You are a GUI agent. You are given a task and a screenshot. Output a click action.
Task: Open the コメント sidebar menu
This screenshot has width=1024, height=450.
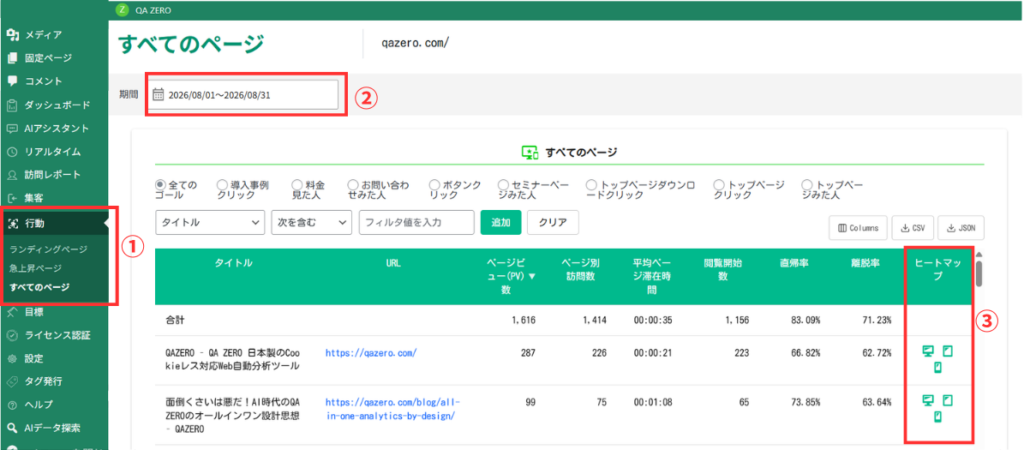44,81
